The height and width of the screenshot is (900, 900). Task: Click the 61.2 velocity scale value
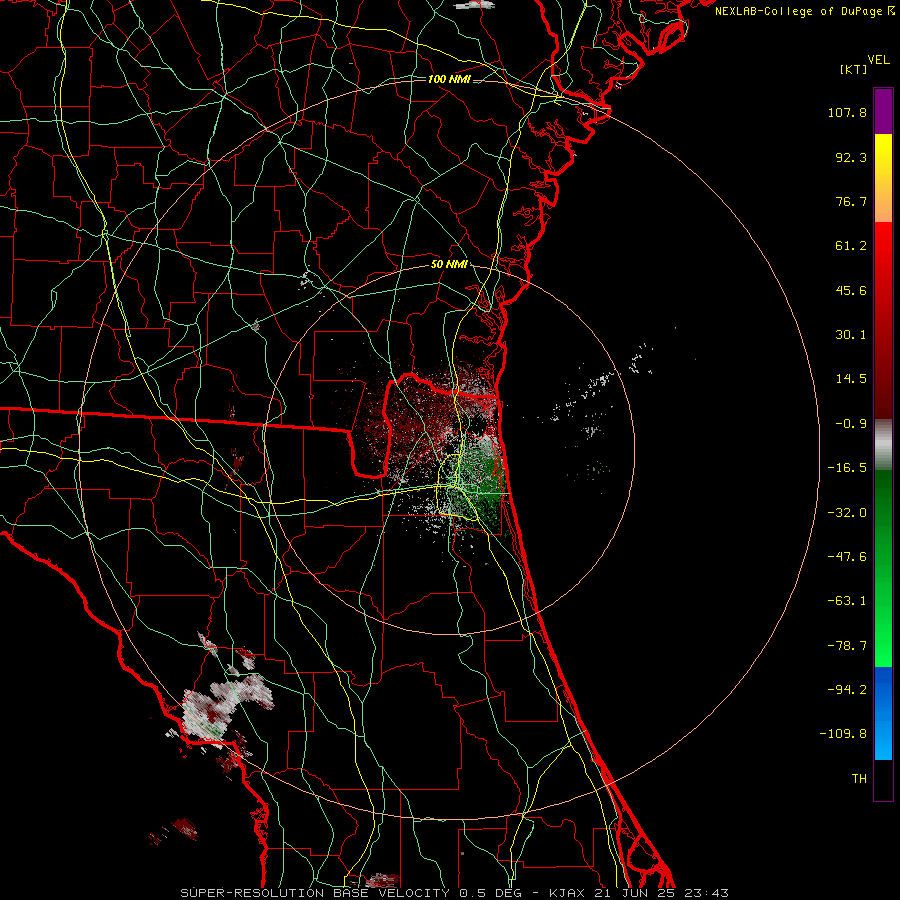(x=851, y=246)
